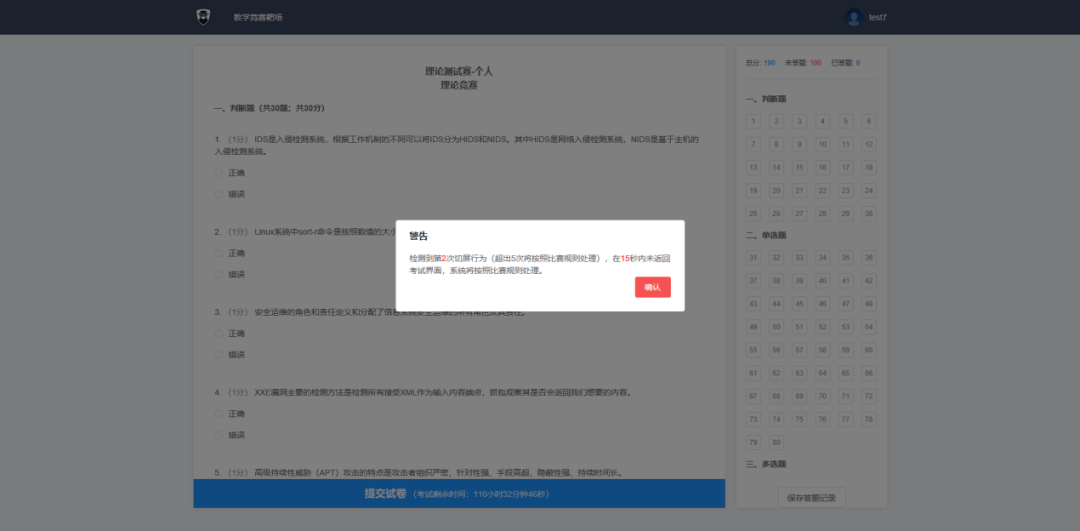Choose 正确 for question 4 about XXE
Screen dimensions: 1080x531
coord(220,413)
